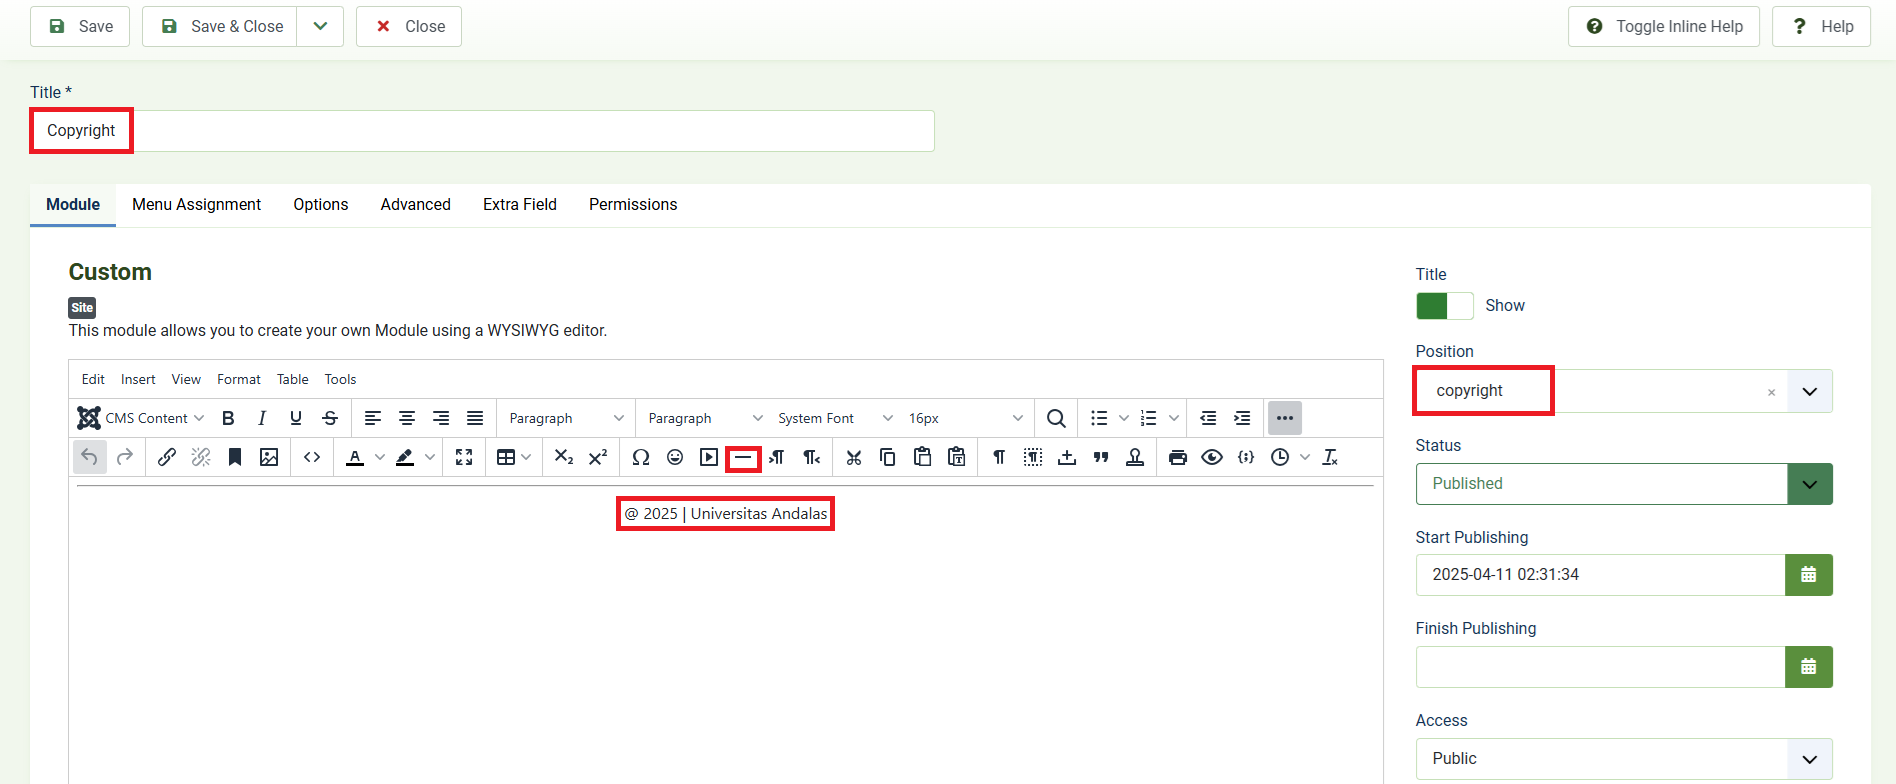Click the fullscreen editor icon

(464, 457)
